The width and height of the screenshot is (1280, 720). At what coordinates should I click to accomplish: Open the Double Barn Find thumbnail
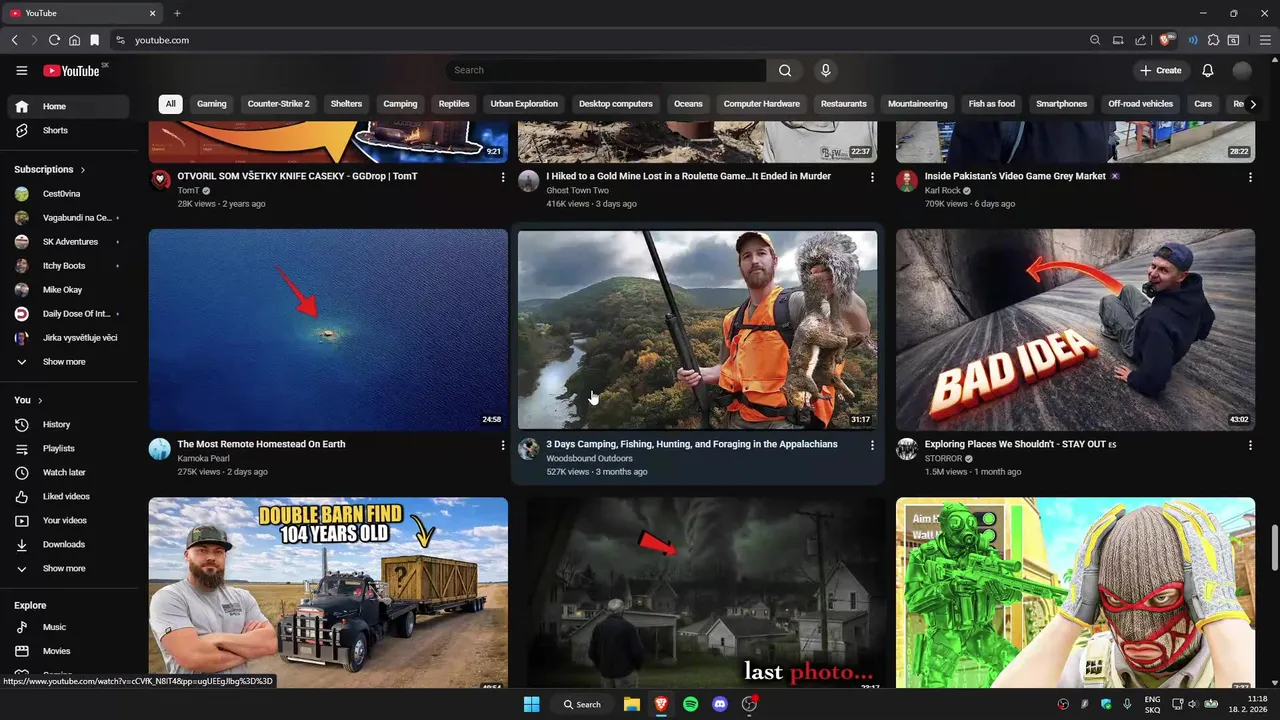tap(328, 593)
